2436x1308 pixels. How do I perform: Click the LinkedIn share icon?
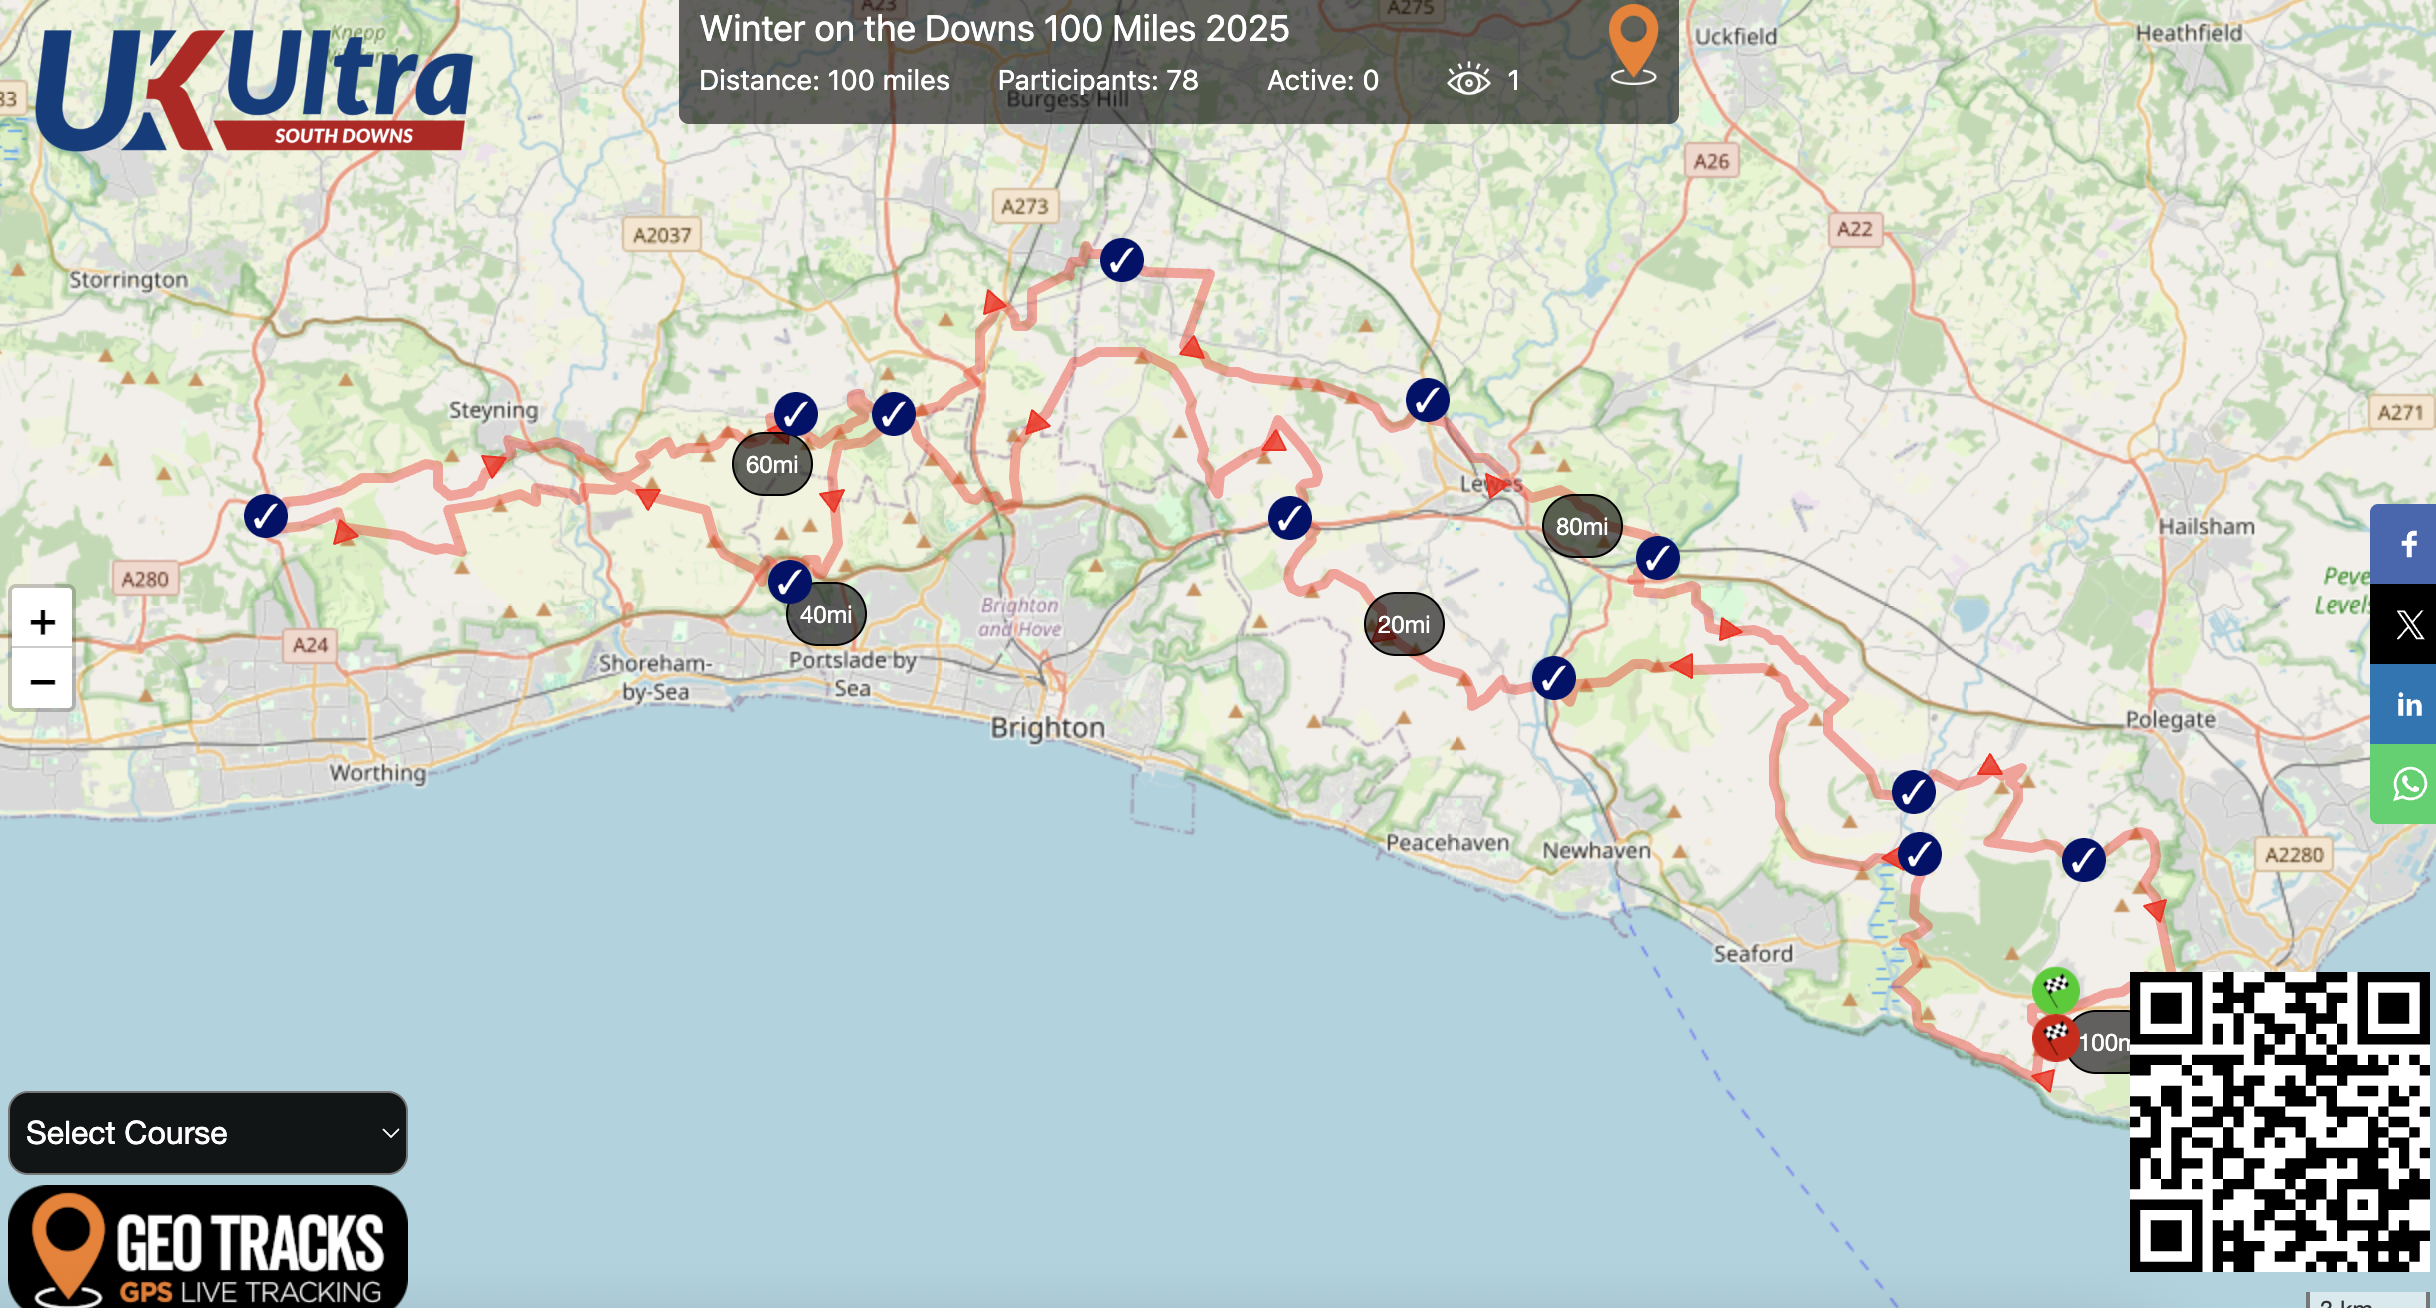click(2408, 705)
